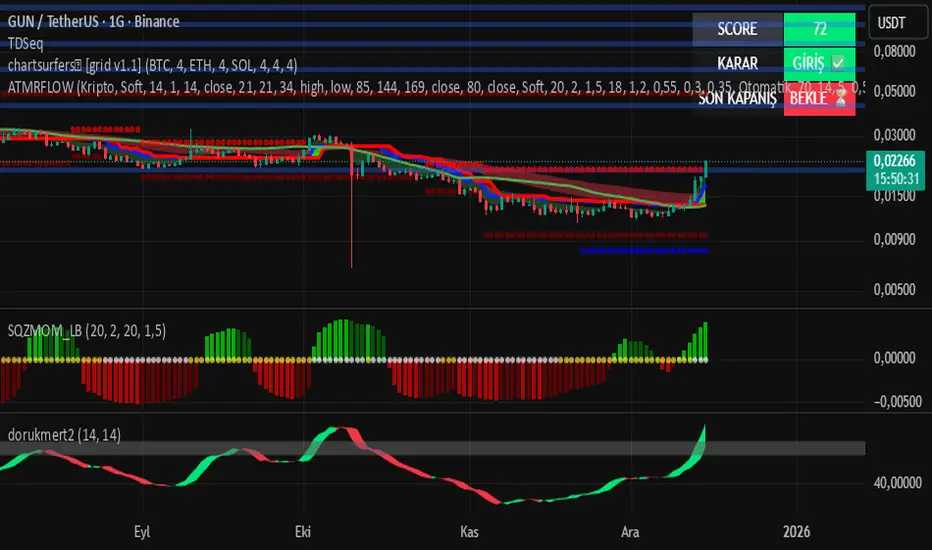This screenshot has width=932, height=550.
Task: Click the Eyl month label on time axis
Action: coord(142,532)
